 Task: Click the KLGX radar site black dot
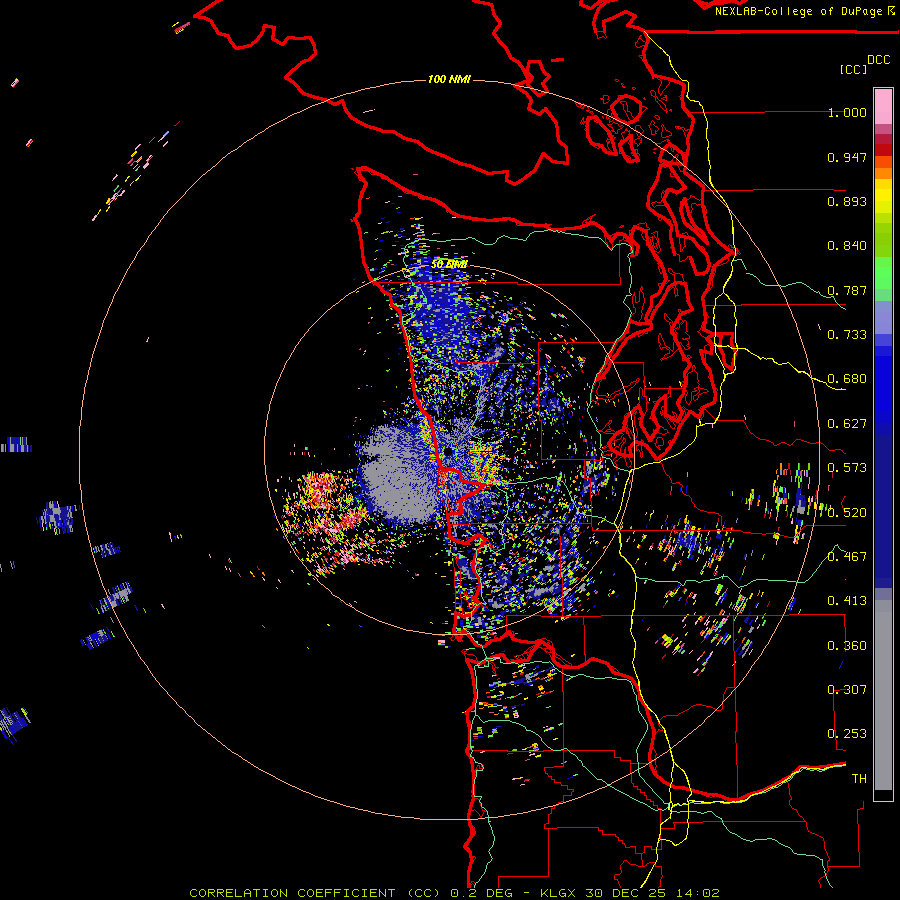448,452
